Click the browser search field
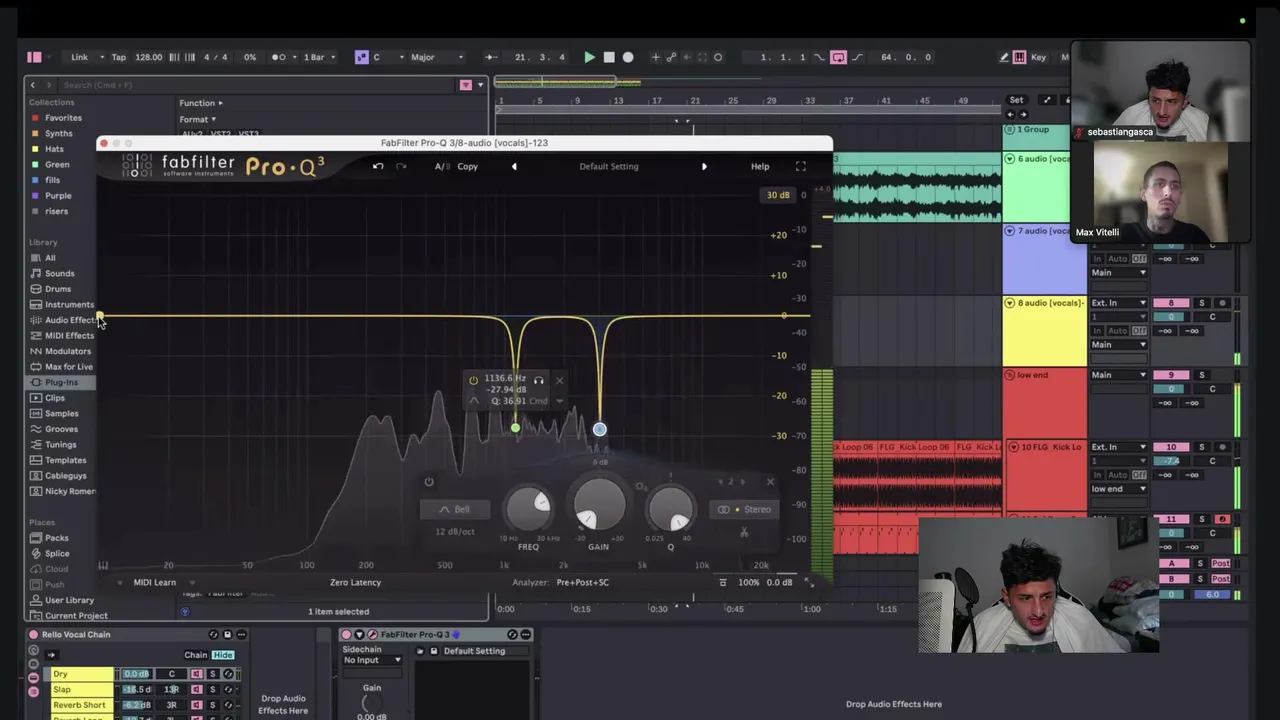 click(x=255, y=85)
